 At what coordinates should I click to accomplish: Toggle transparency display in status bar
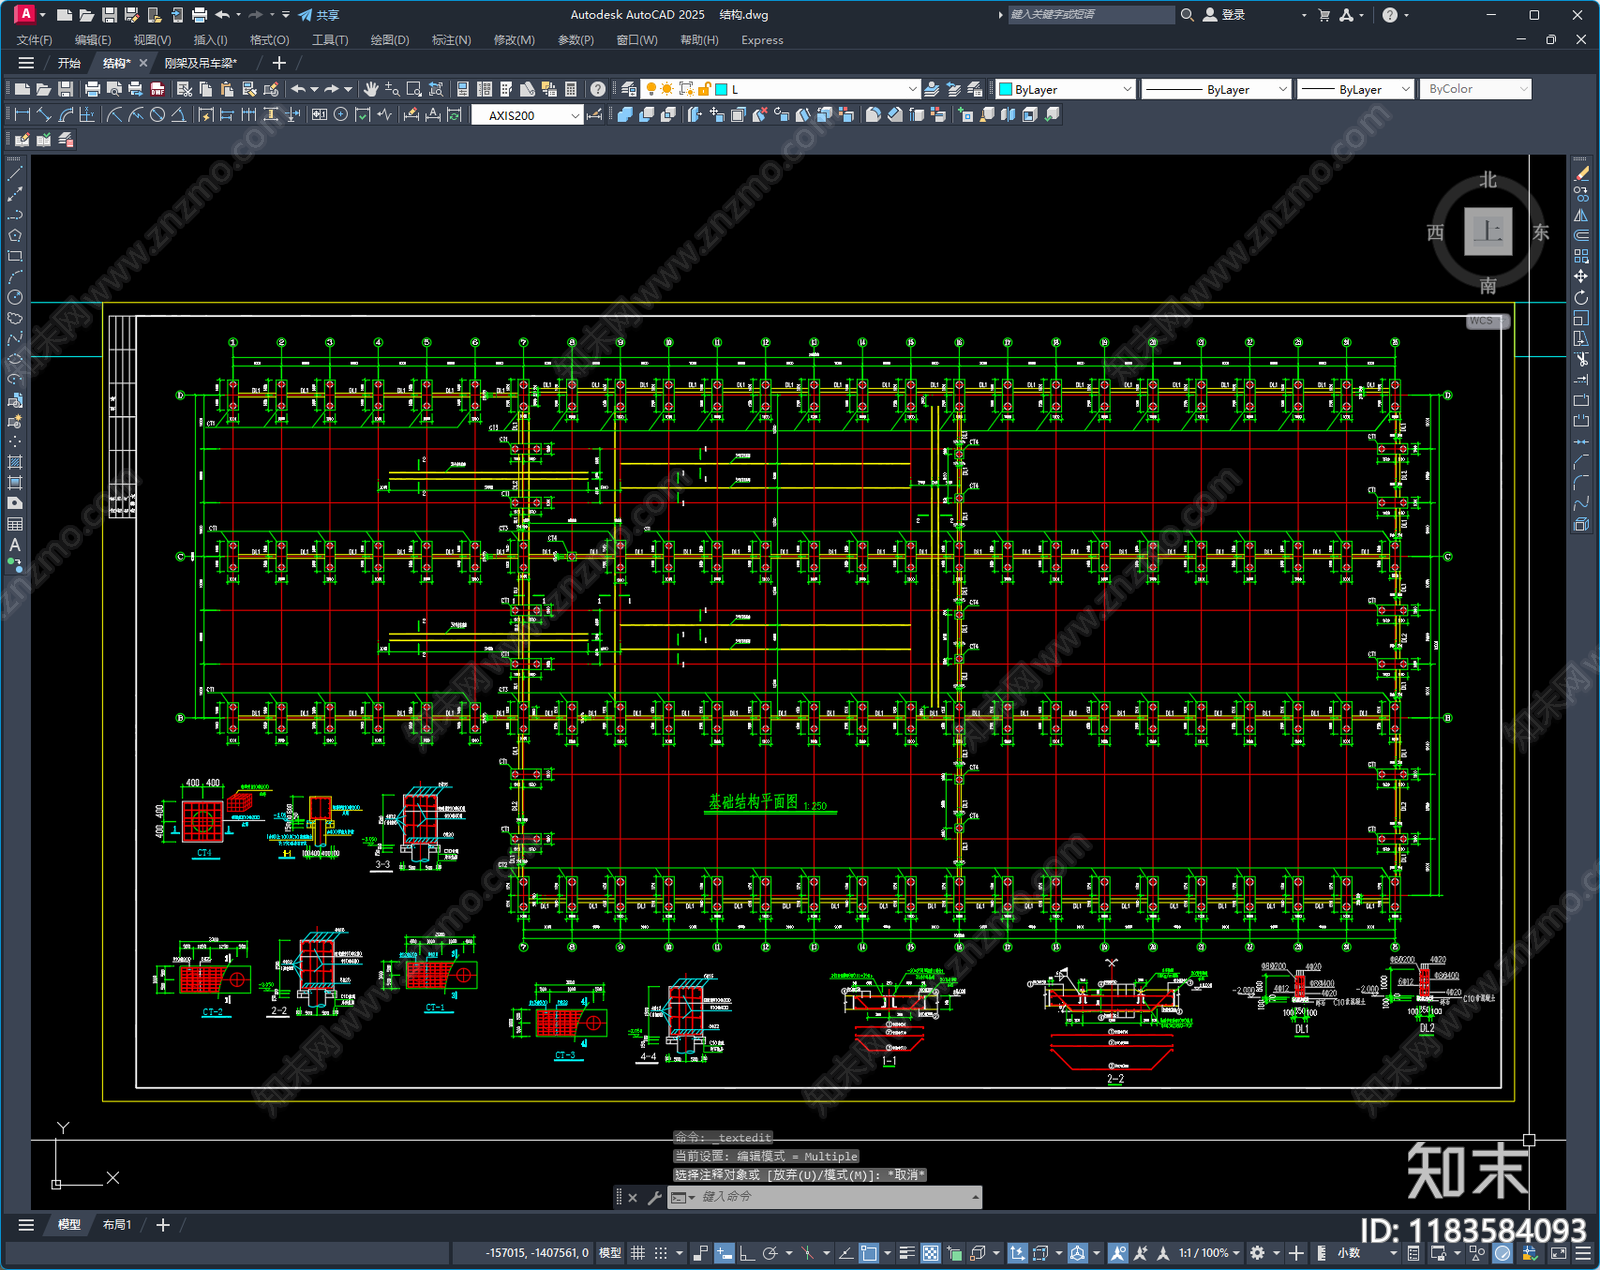point(930,1253)
